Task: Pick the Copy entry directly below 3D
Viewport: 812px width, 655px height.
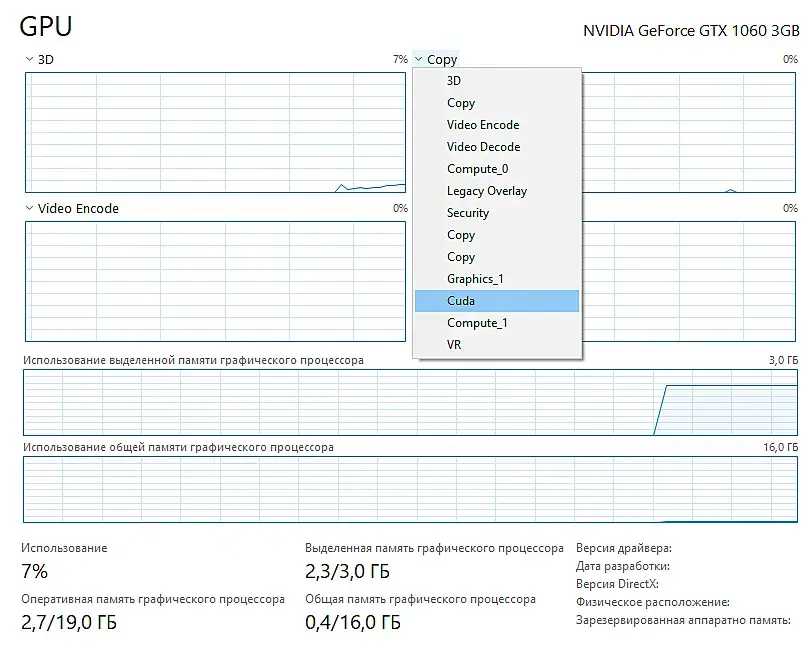Action: (x=461, y=103)
